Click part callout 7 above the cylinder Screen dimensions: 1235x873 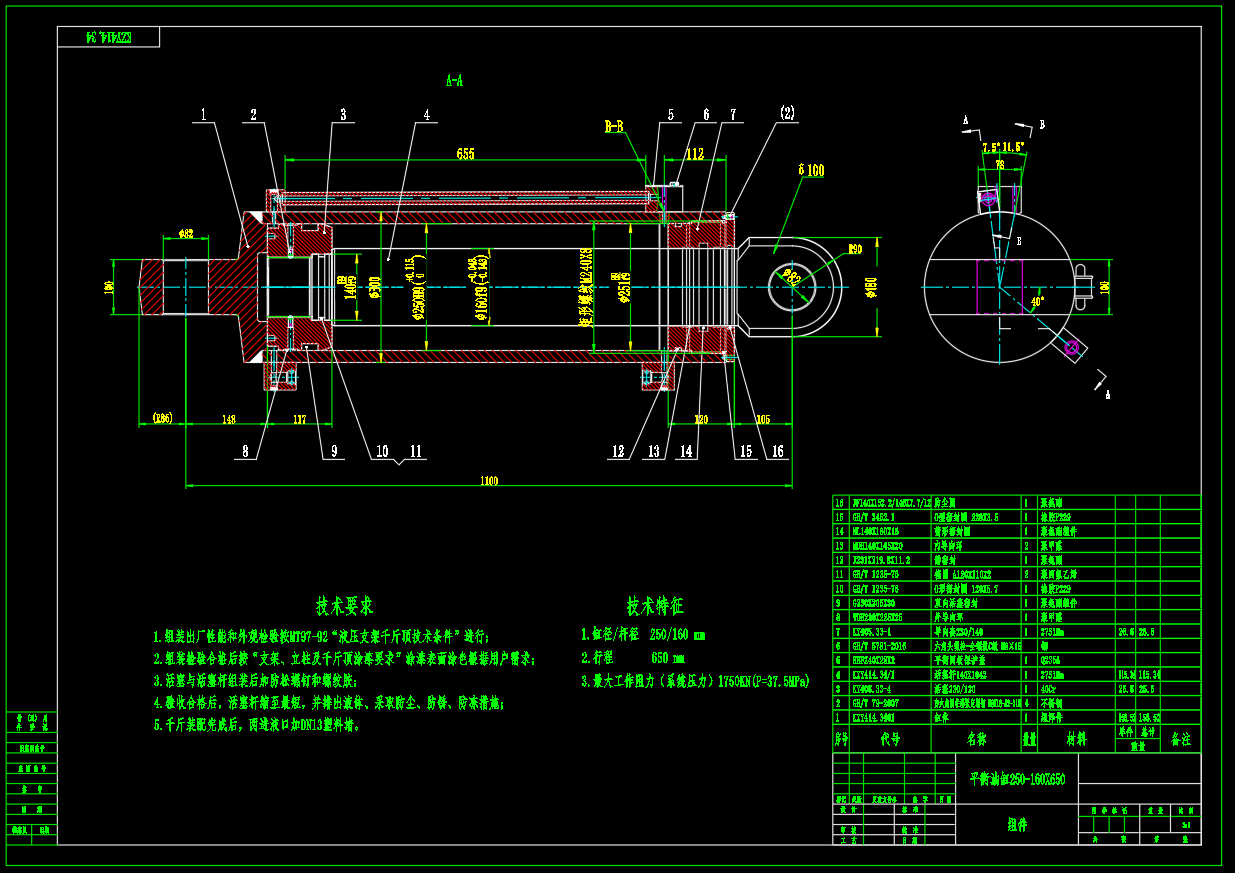tap(733, 115)
